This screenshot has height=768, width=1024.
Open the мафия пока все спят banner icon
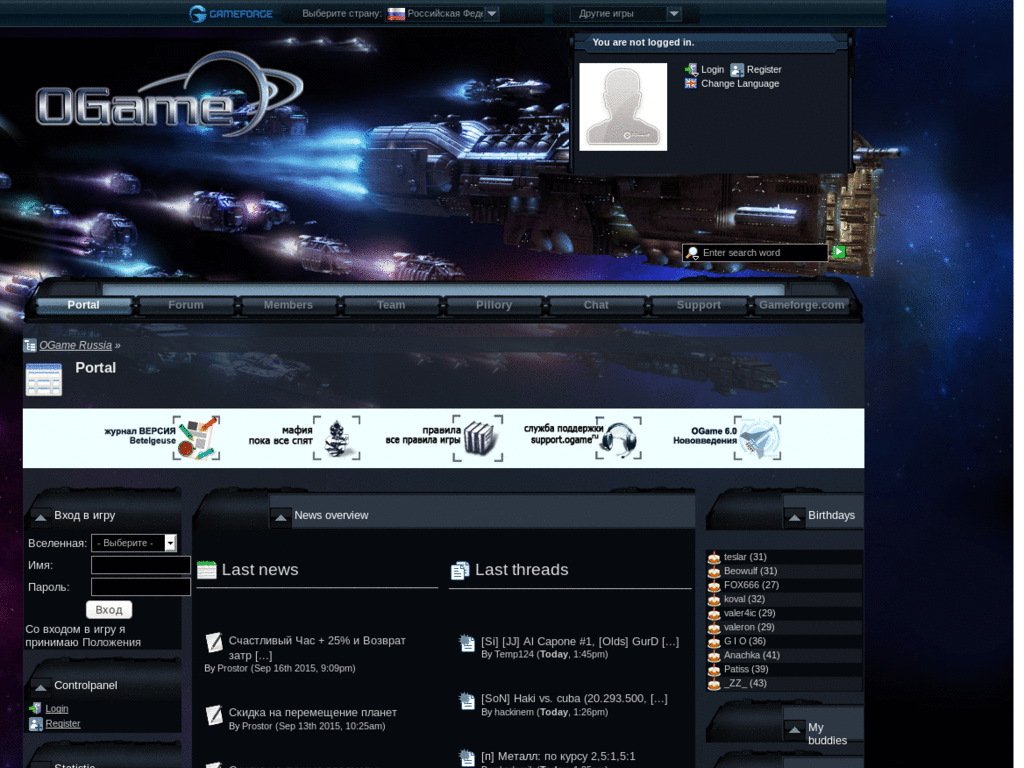tap(337, 438)
